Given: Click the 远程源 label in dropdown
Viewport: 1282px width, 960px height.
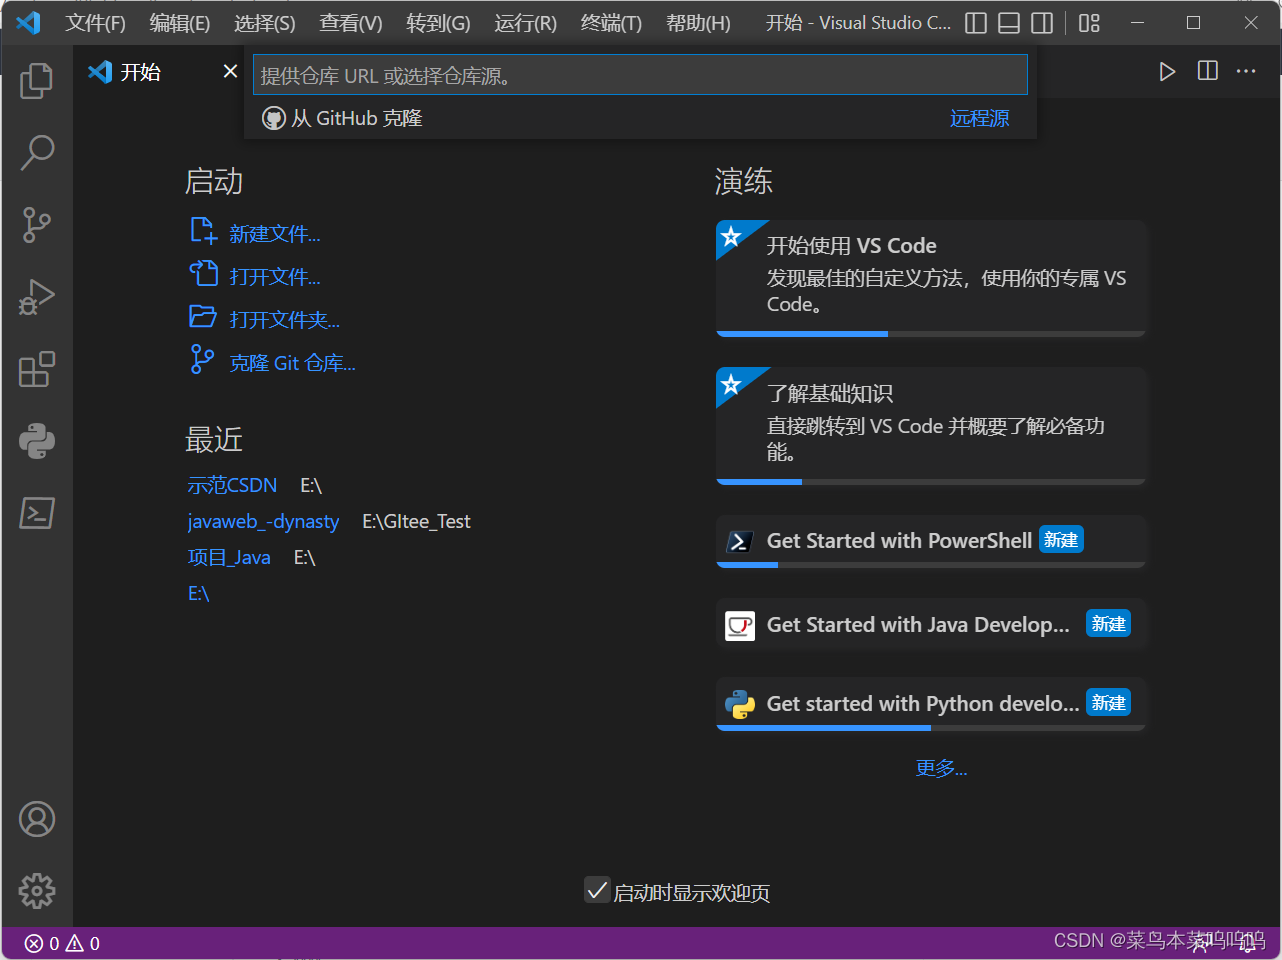Looking at the screenshot, I should [x=979, y=118].
